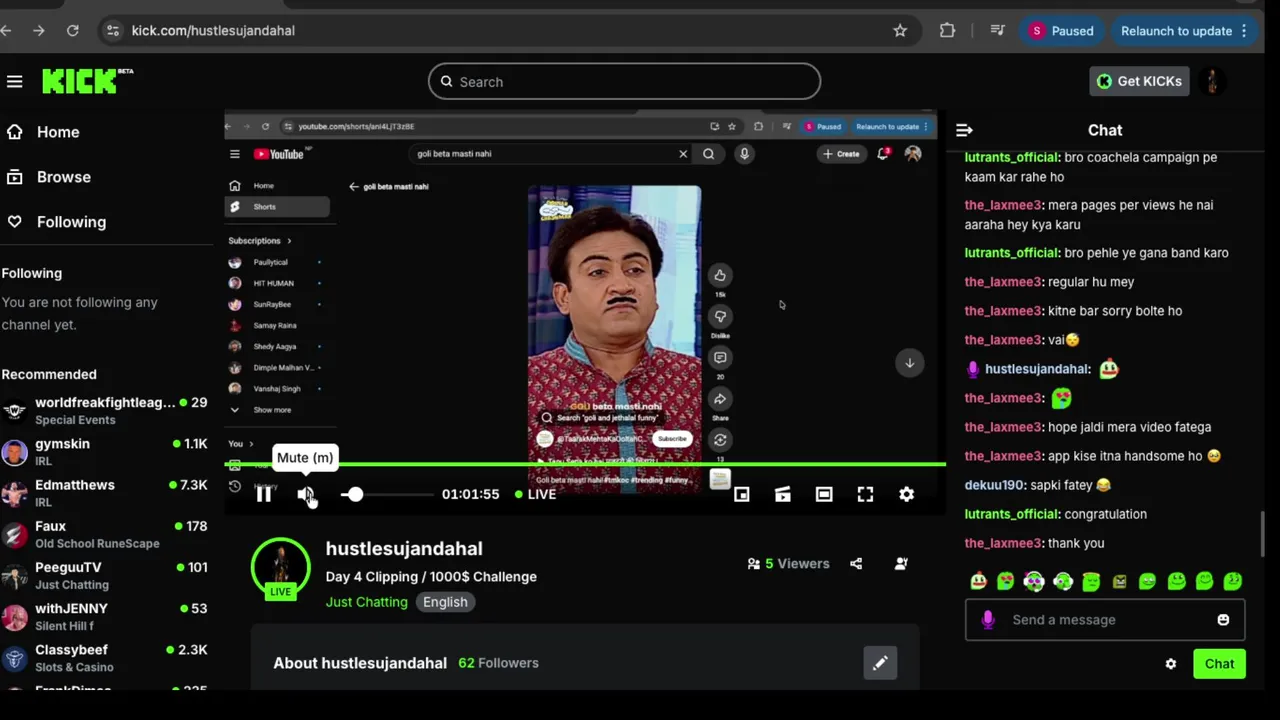Click dekuu190 username in chat
Image resolution: width=1280 pixels, height=720 pixels.
(994, 485)
